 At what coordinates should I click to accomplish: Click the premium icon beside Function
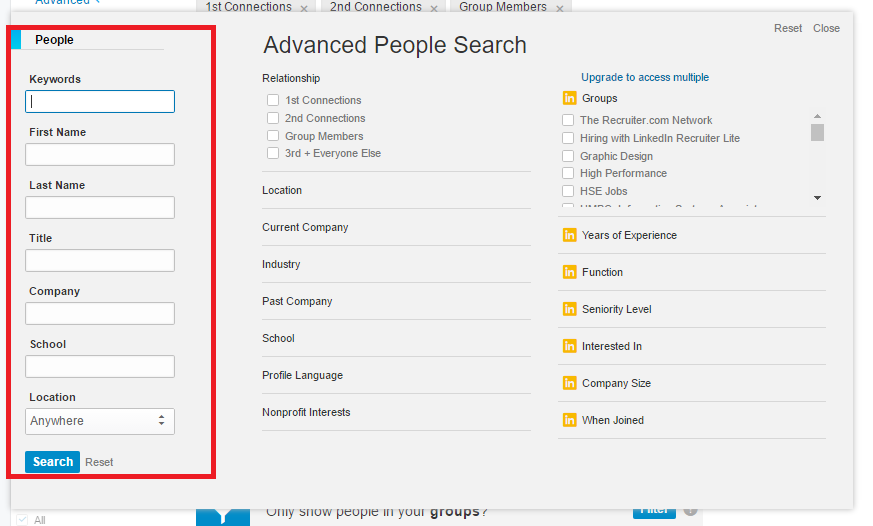569,272
